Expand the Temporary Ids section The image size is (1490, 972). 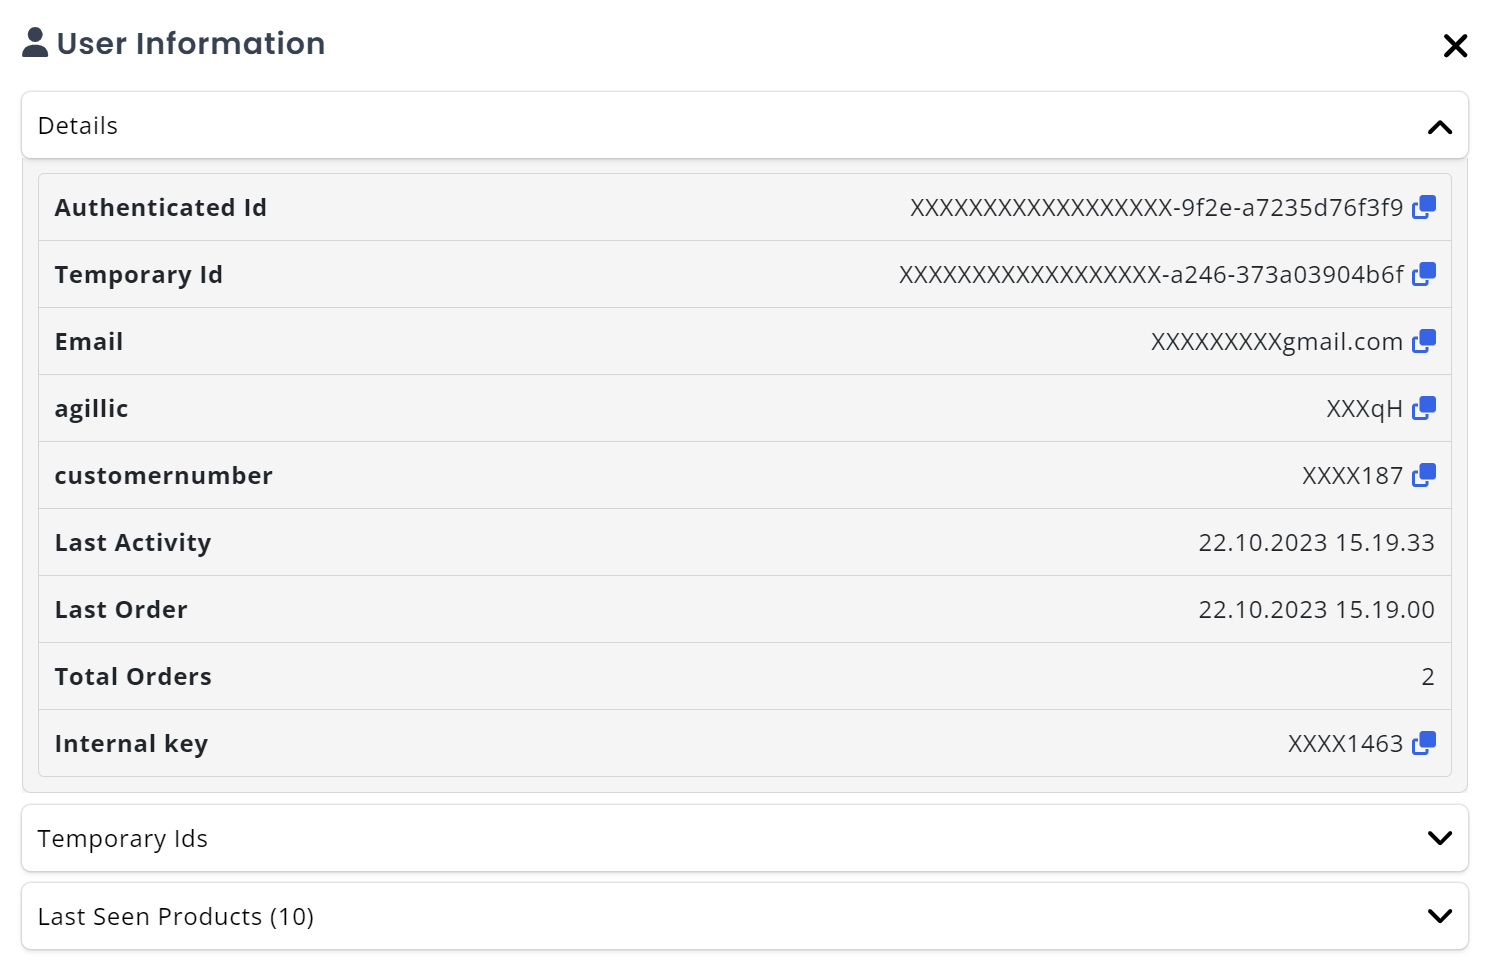point(1439,838)
